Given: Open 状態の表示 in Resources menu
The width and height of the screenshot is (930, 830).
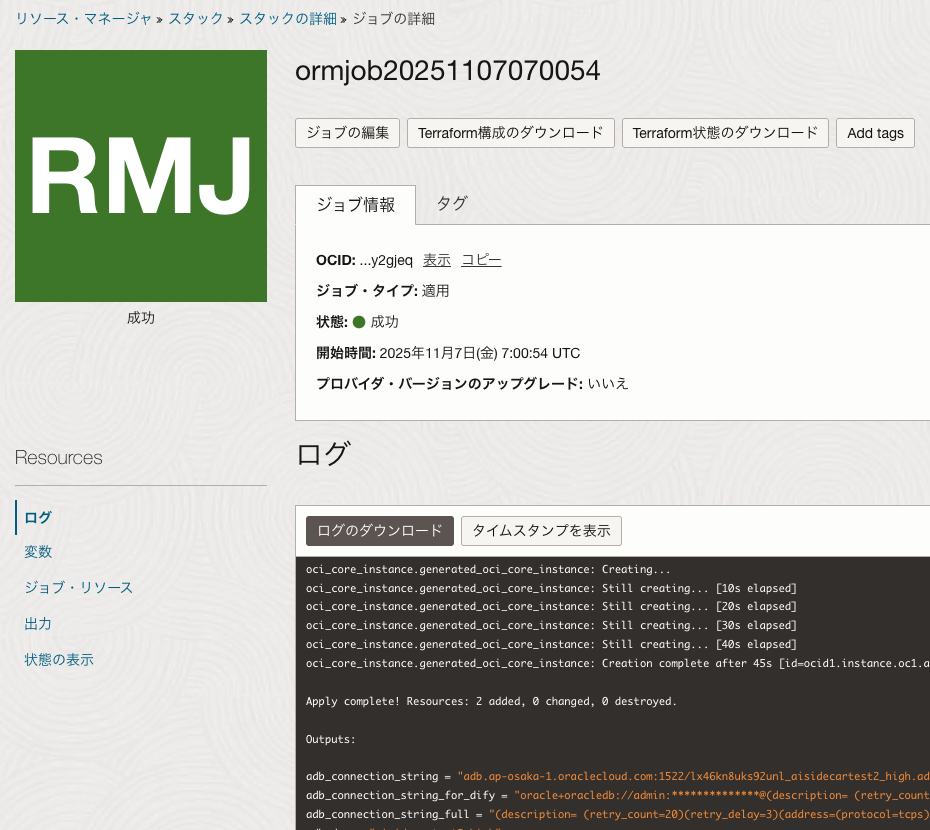Looking at the screenshot, I should point(59,659).
